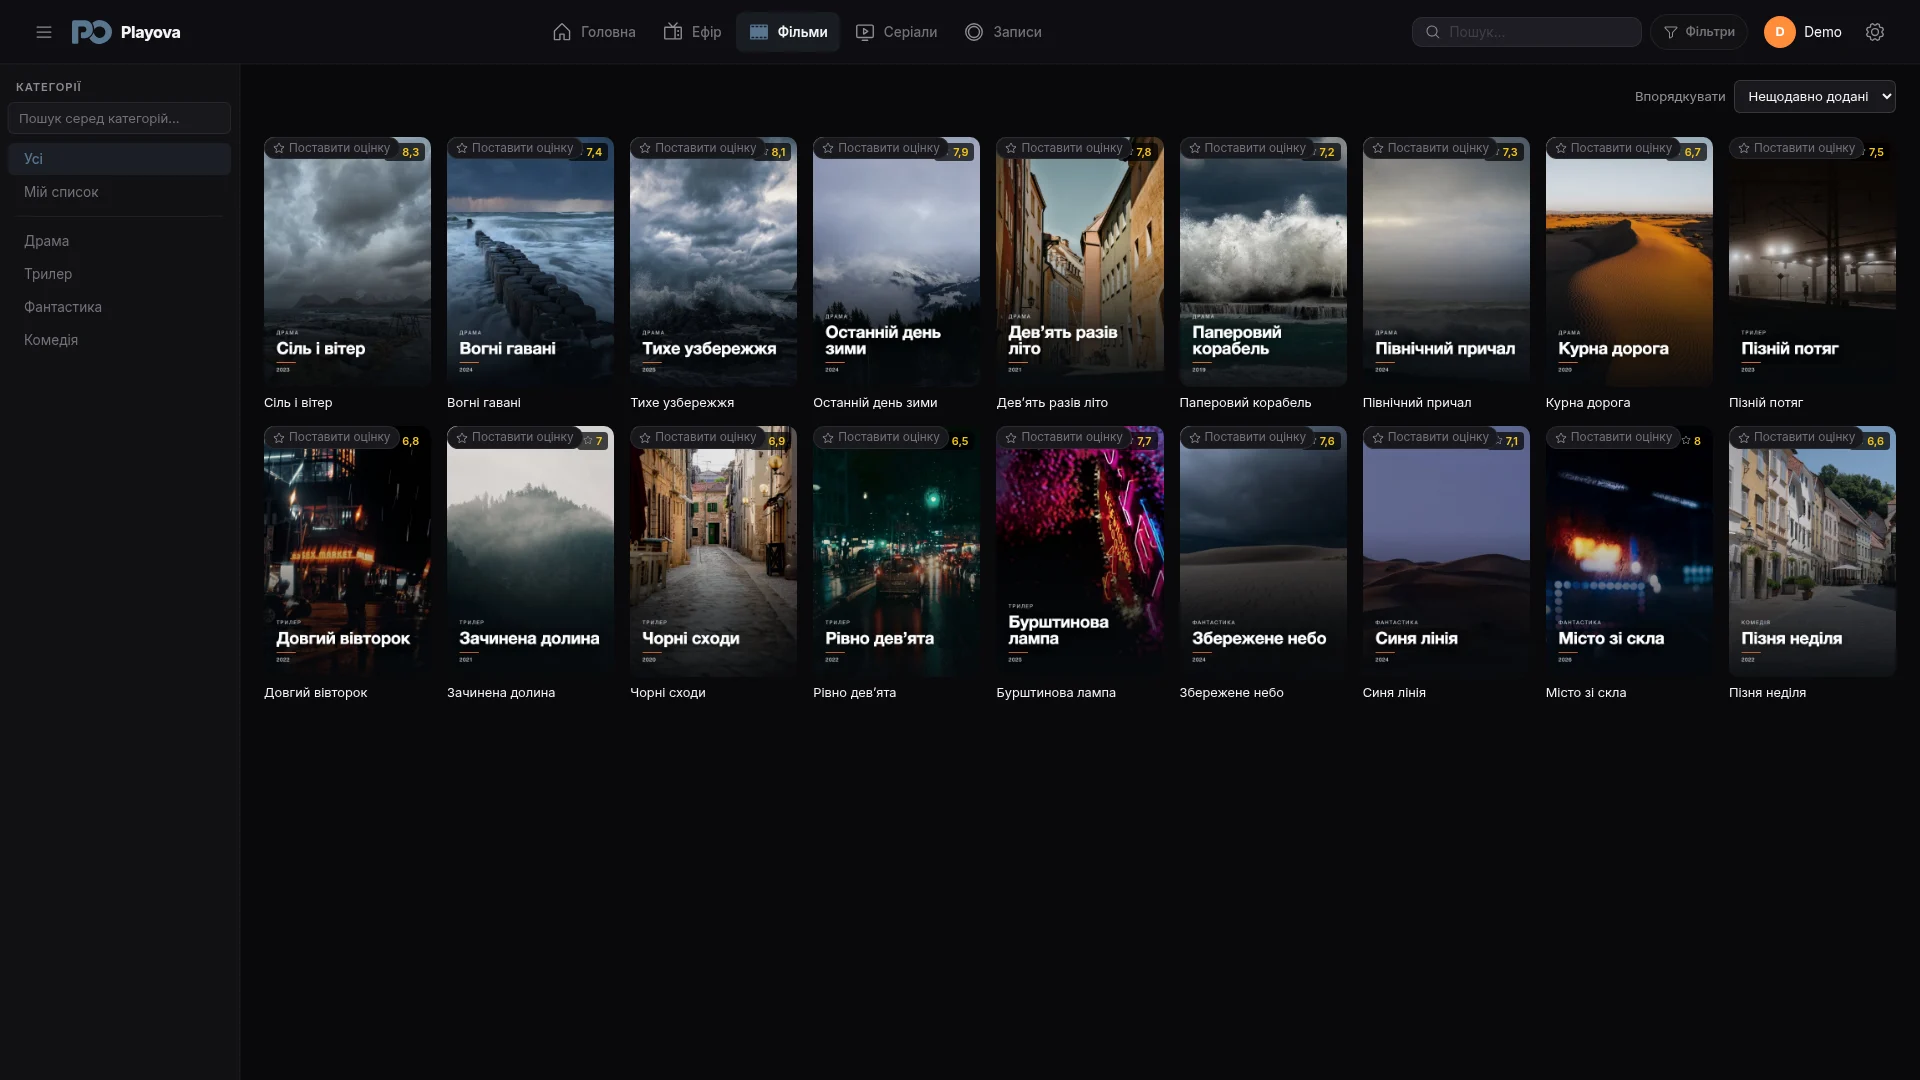Select the Фільми tab
Image resolution: width=1920 pixels, height=1080 pixels.
click(x=788, y=32)
